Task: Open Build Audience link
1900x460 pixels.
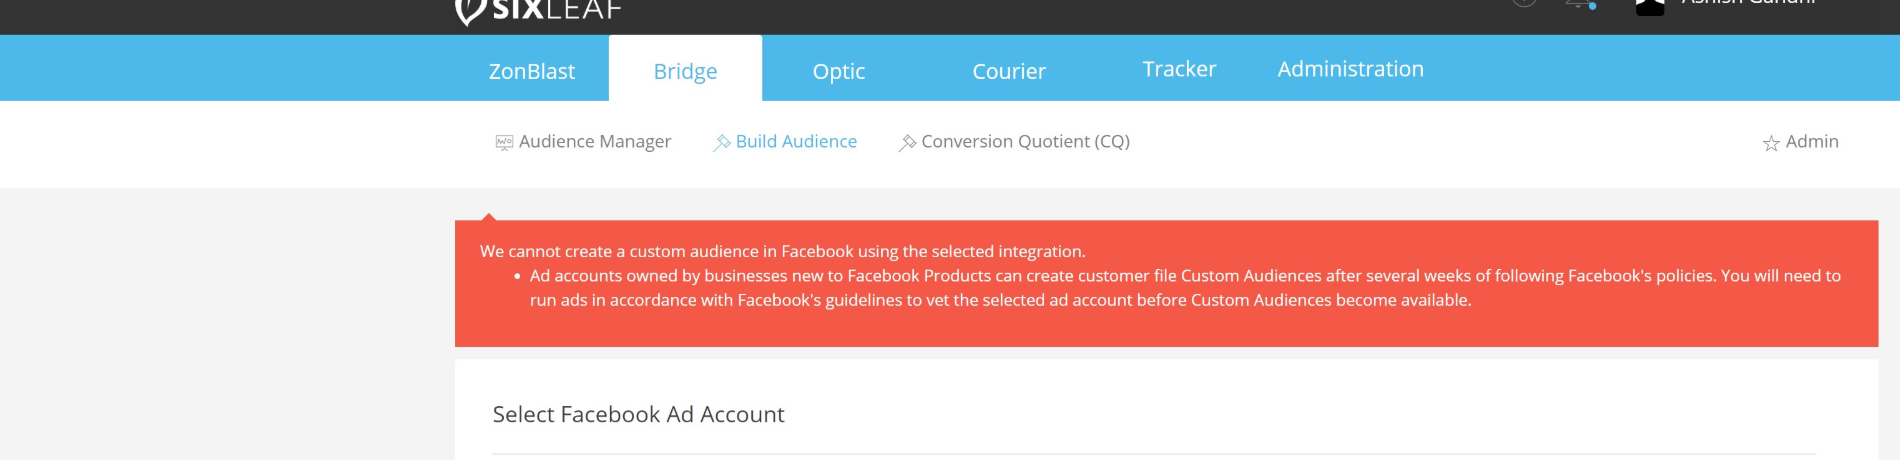Action: pos(796,142)
